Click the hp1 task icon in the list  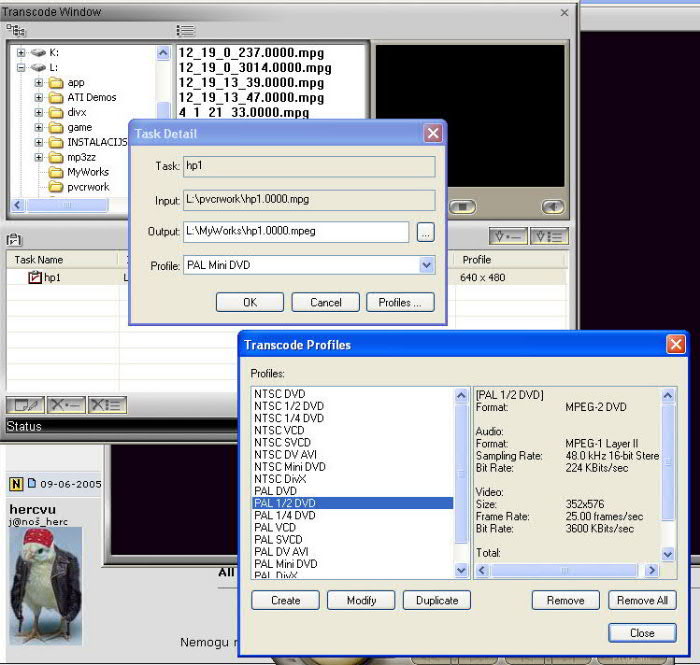35,277
